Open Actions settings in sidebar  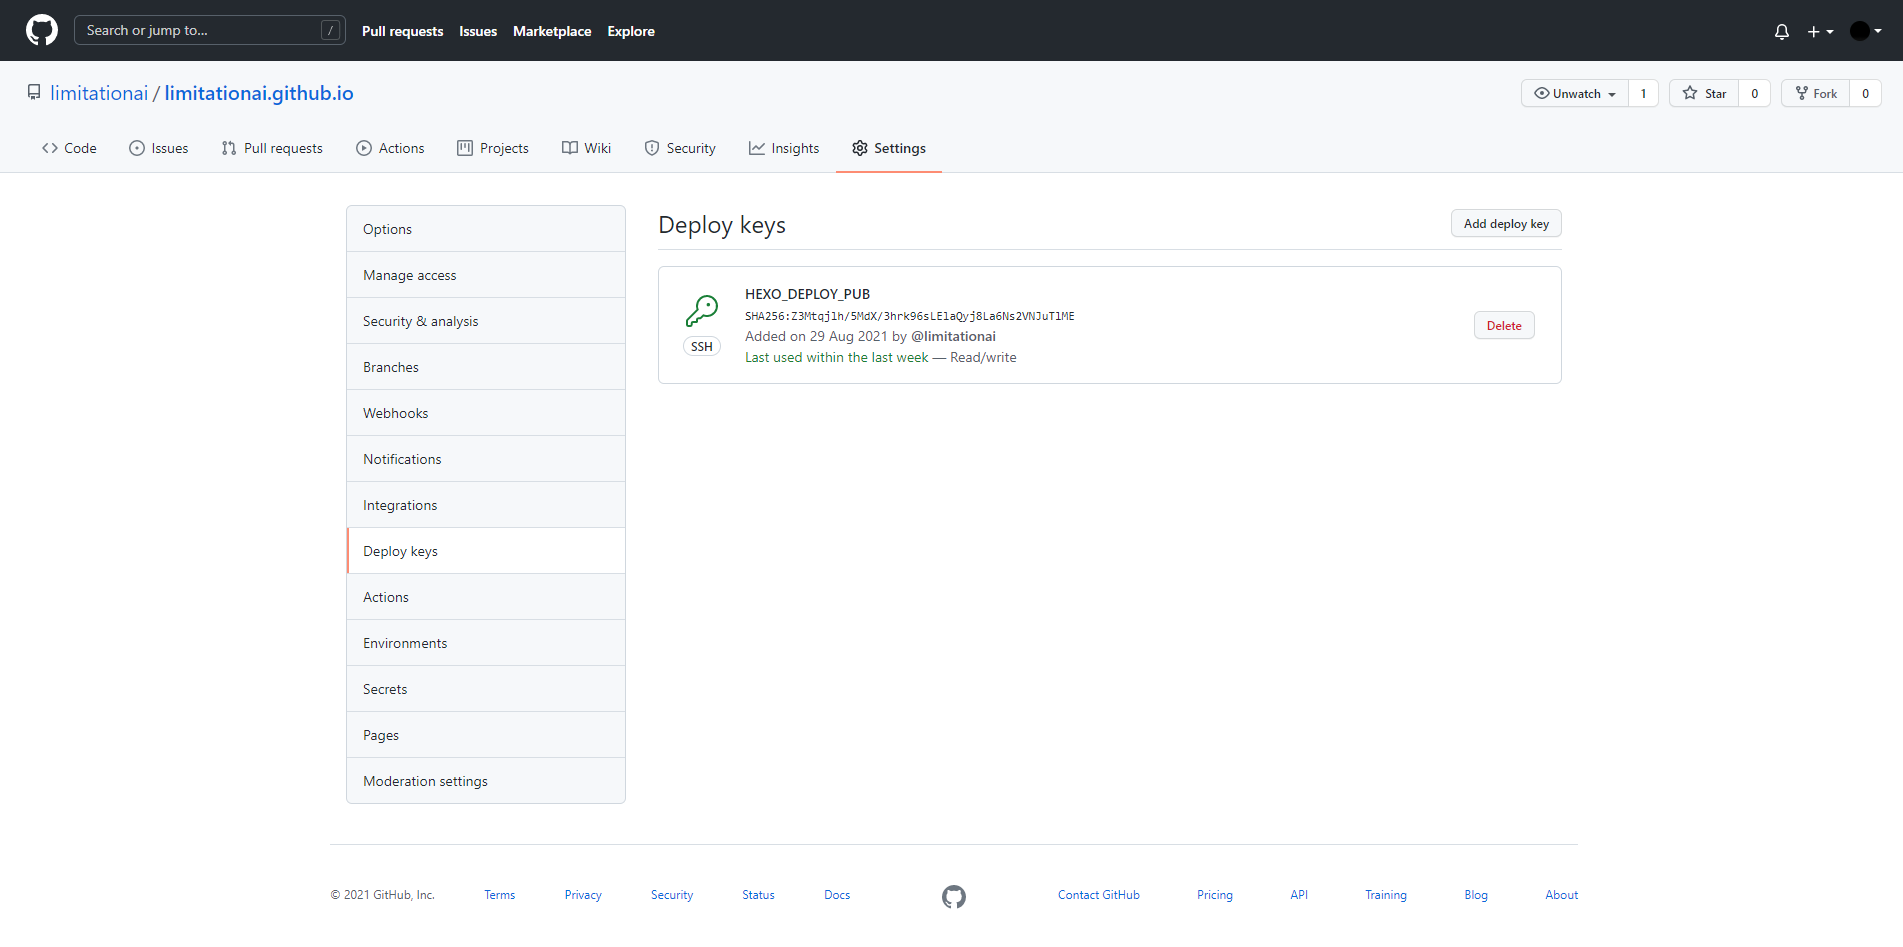point(486,597)
